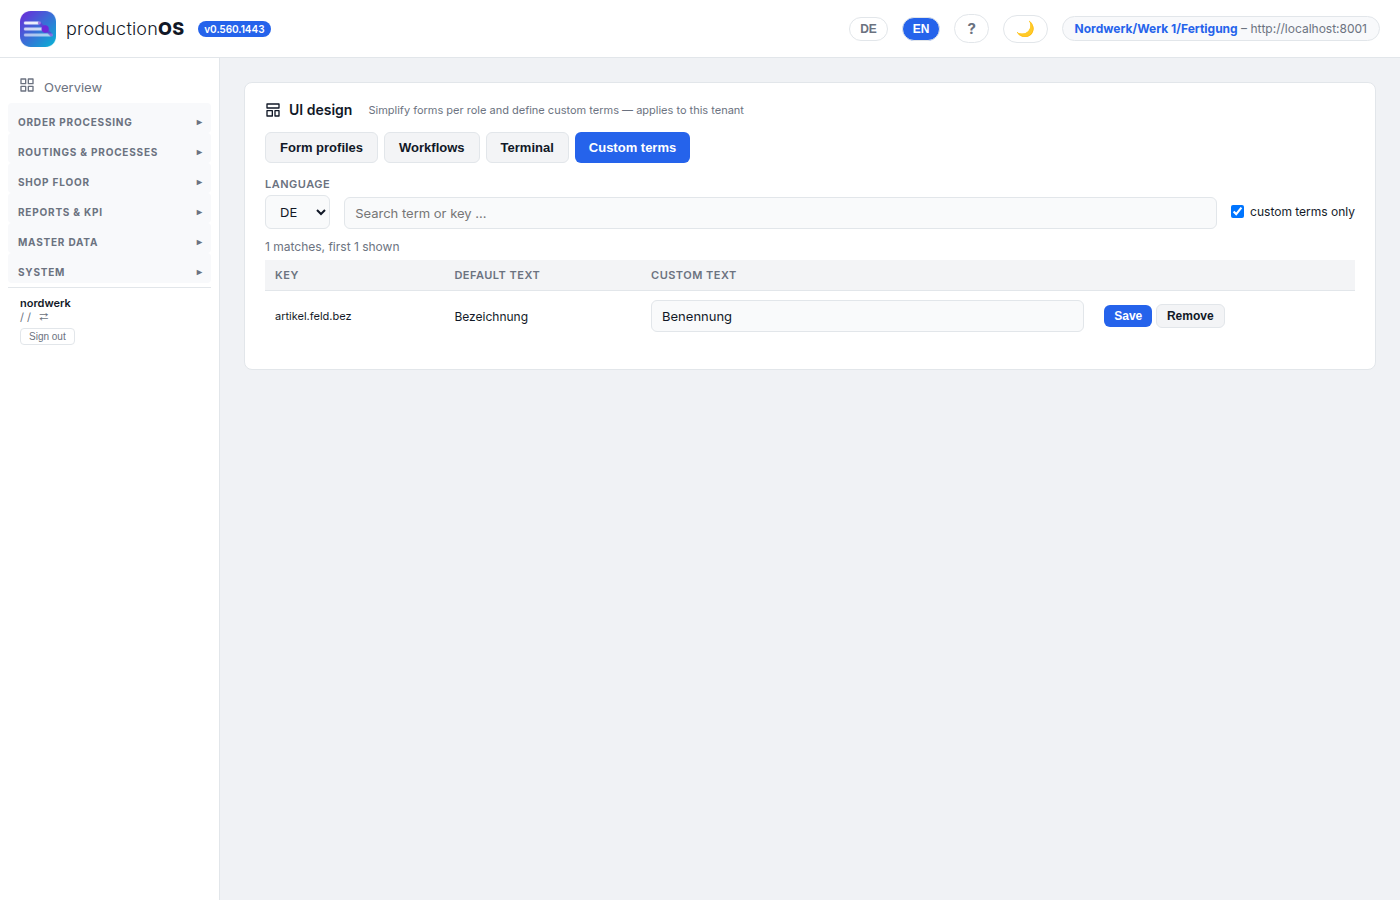Viewport: 1400px width, 900px height.
Task: Save the Benennung custom term
Action: [x=1128, y=316]
